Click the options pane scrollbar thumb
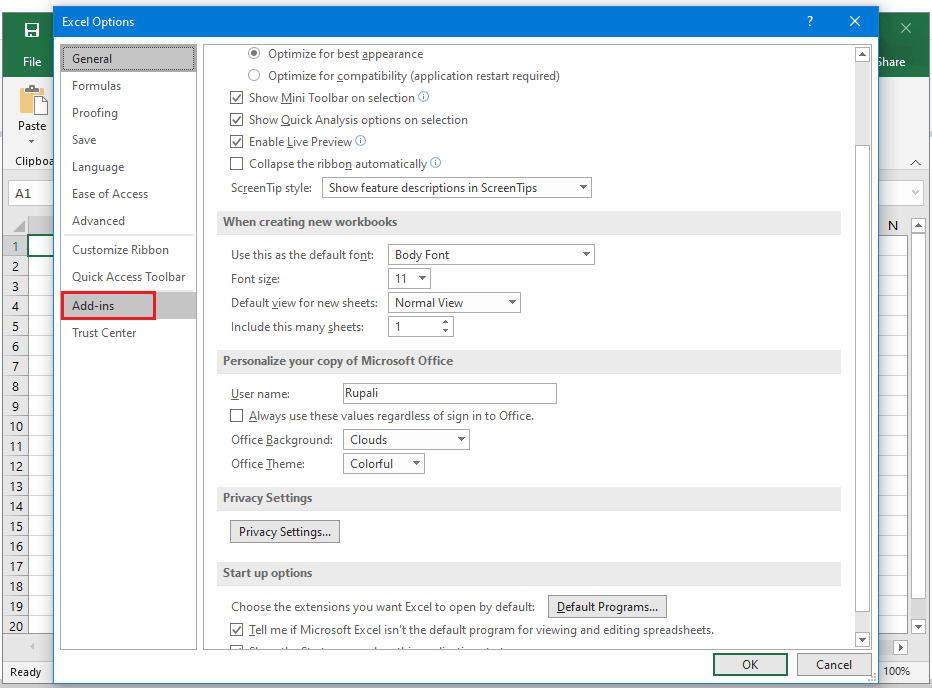 pyautogui.click(x=862, y=378)
